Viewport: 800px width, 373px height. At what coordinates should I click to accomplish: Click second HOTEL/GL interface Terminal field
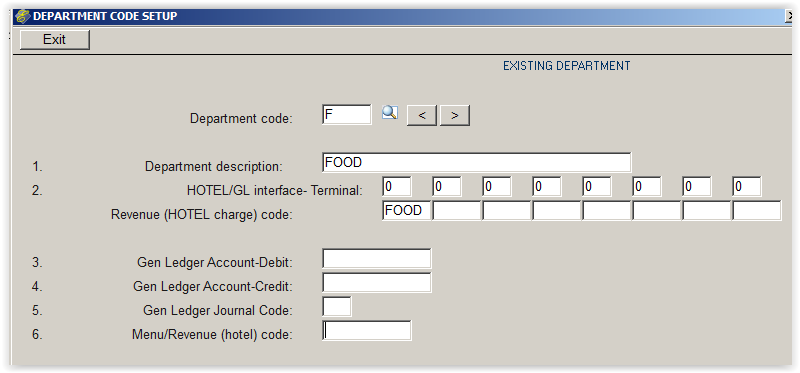[446, 187]
